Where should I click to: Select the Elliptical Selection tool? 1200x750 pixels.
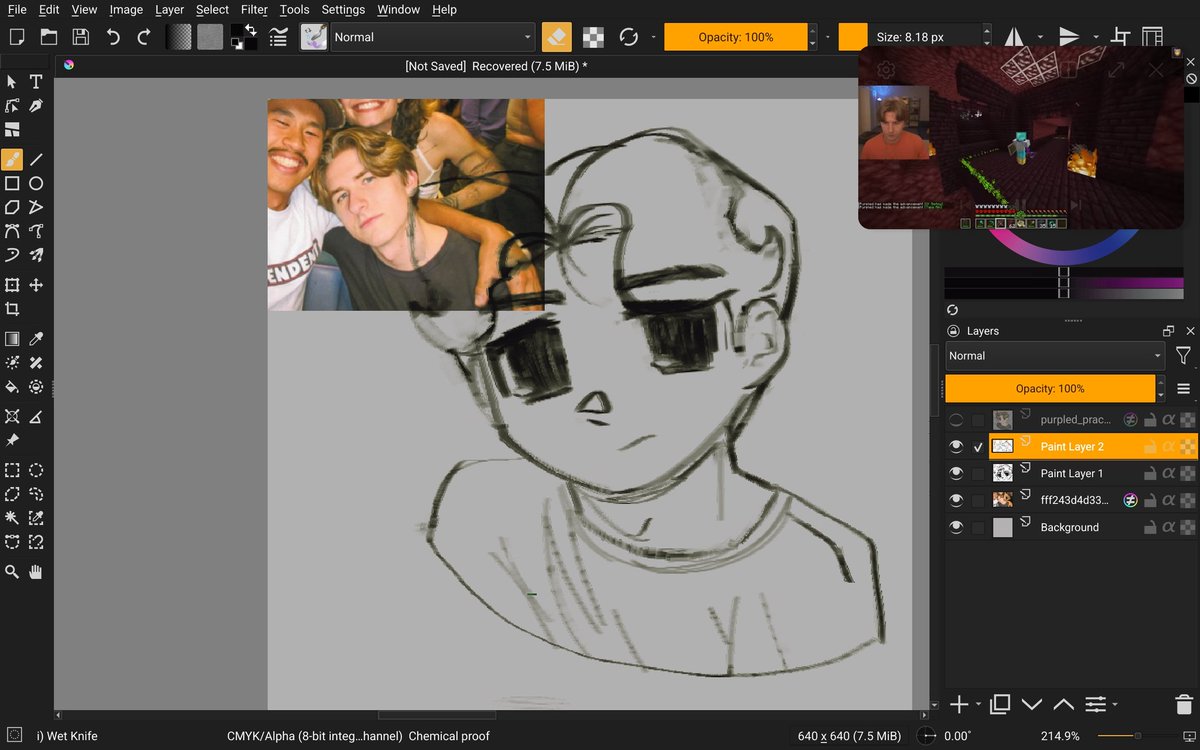(36, 470)
